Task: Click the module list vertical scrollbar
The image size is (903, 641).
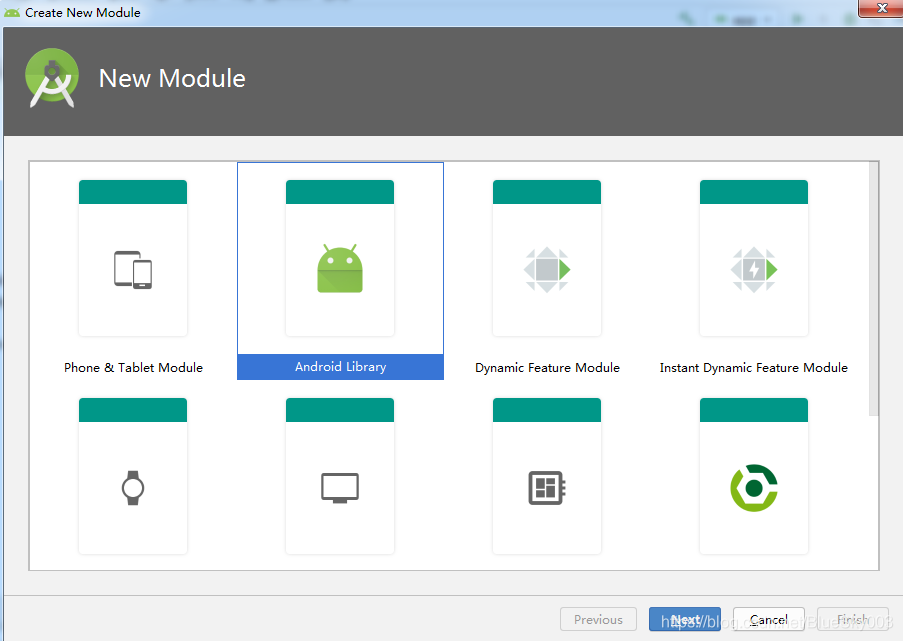Action: tap(874, 289)
